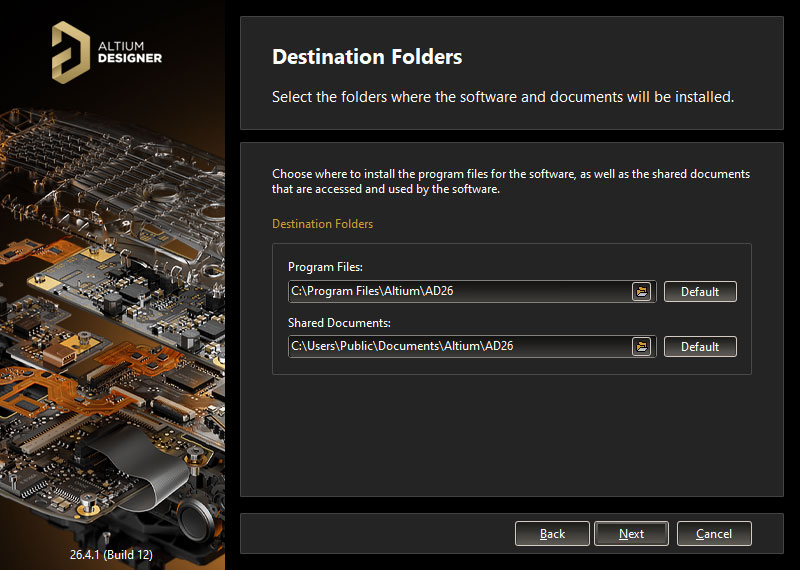Browse for Program Files folder icon
Viewport: 800px width, 570px height.
point(642,291)
